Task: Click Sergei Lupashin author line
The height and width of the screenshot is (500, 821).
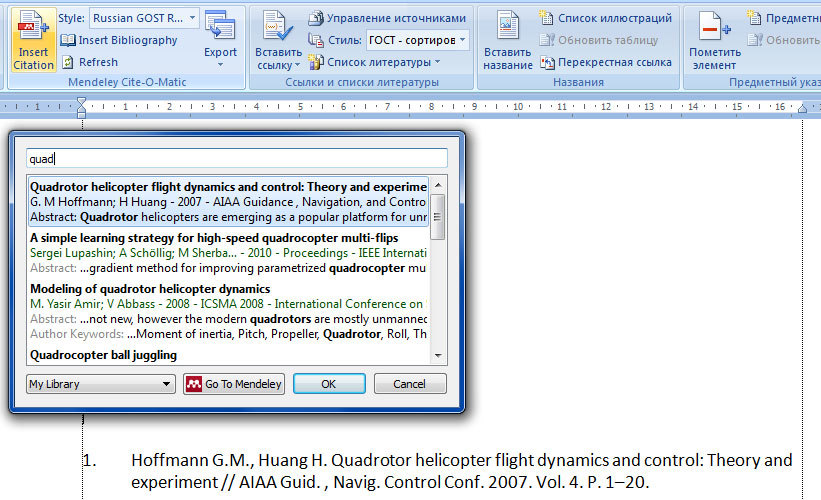Action: click(x=228, y=253)
